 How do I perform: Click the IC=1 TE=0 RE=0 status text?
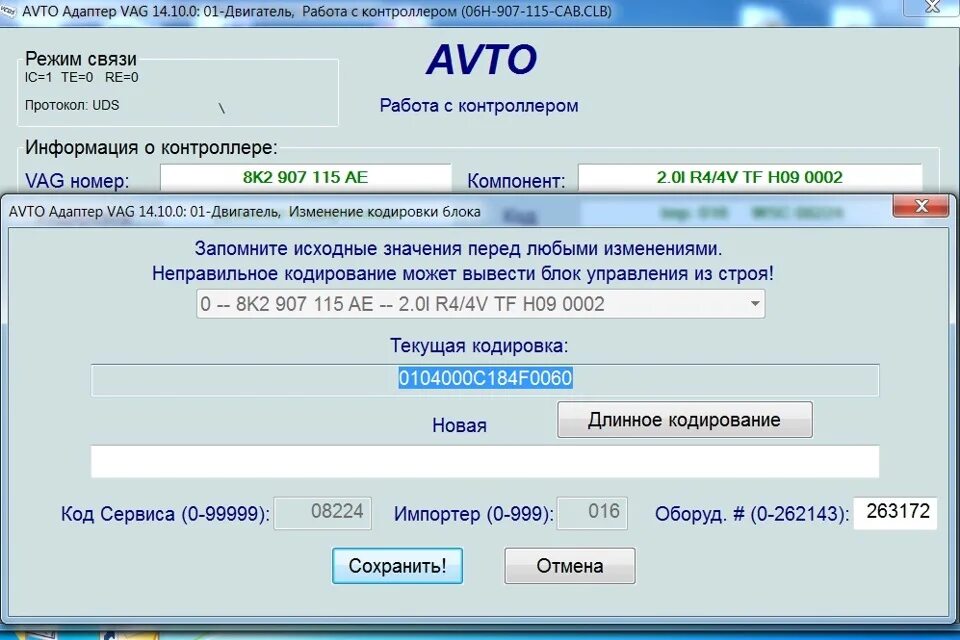(81, 78)
